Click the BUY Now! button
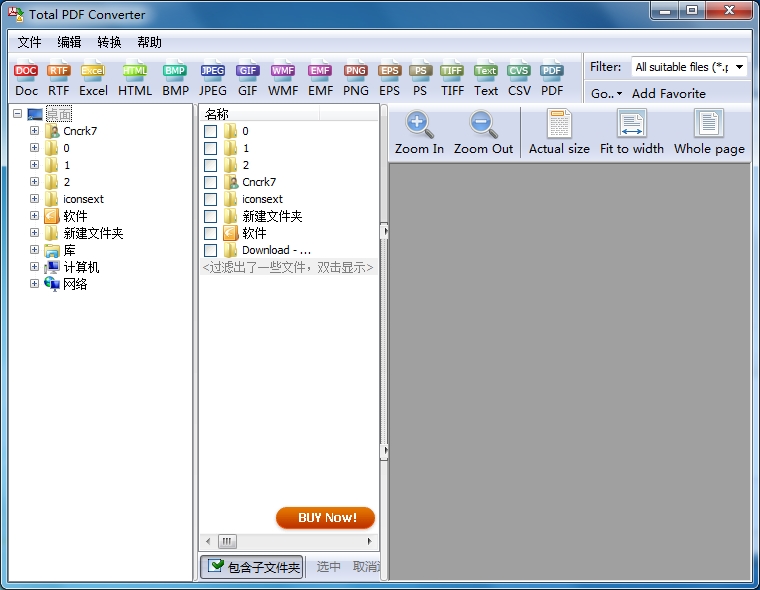 [x=326, y=518]
